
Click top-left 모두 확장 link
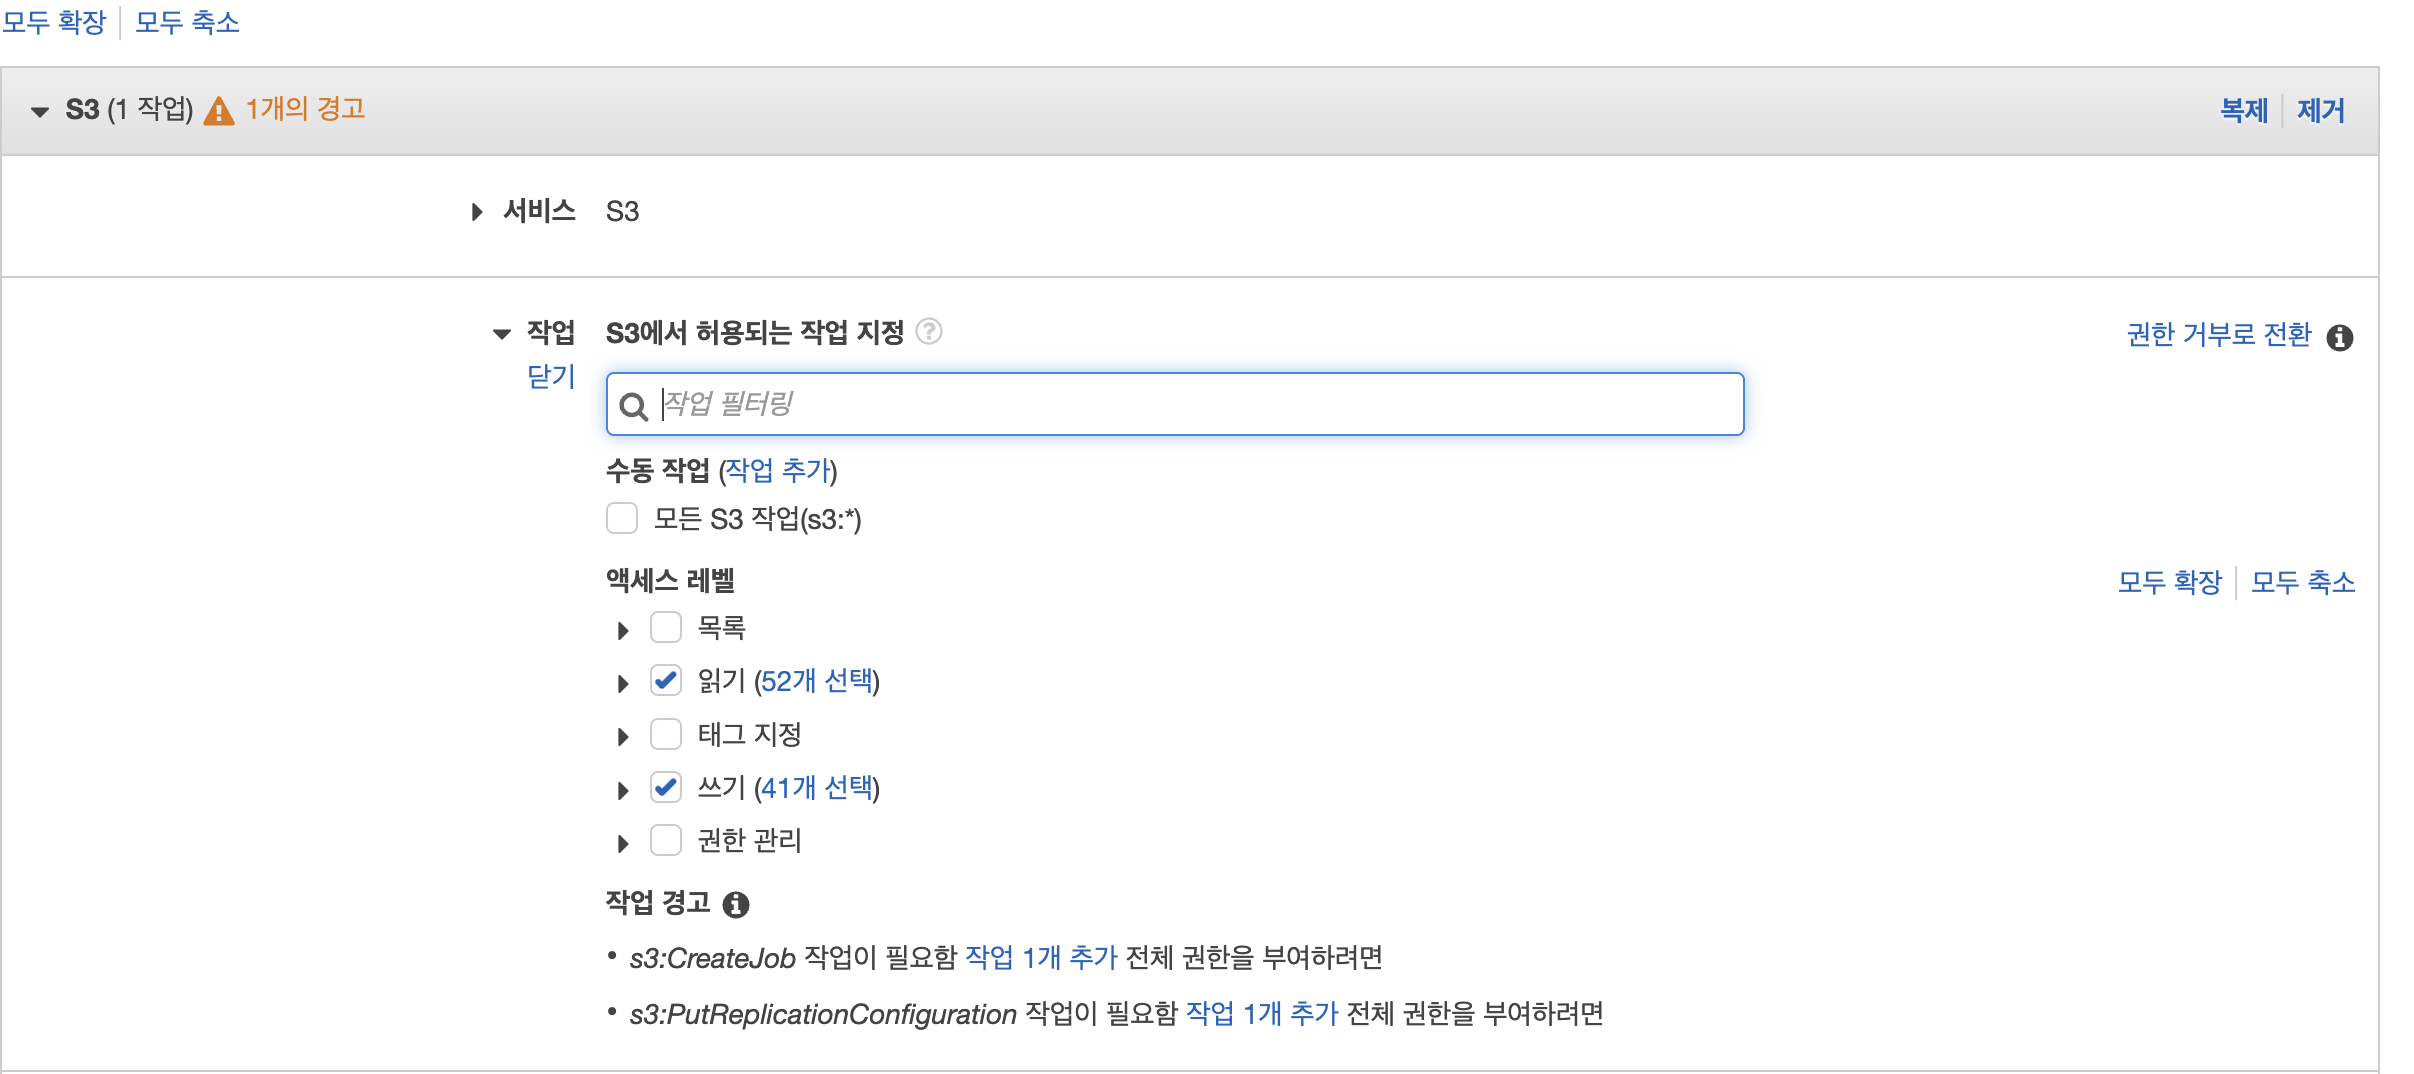(x=54, y=22)
